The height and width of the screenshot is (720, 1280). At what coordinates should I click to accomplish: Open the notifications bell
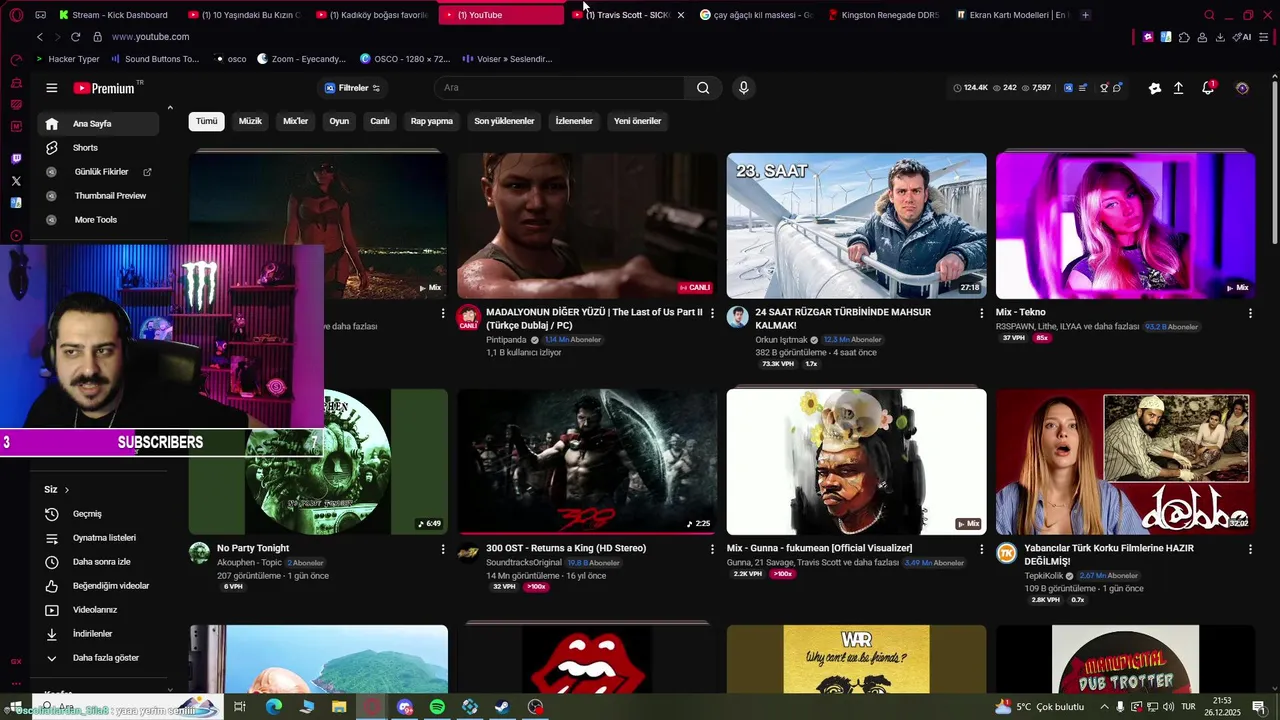(x=1208, y=88)
